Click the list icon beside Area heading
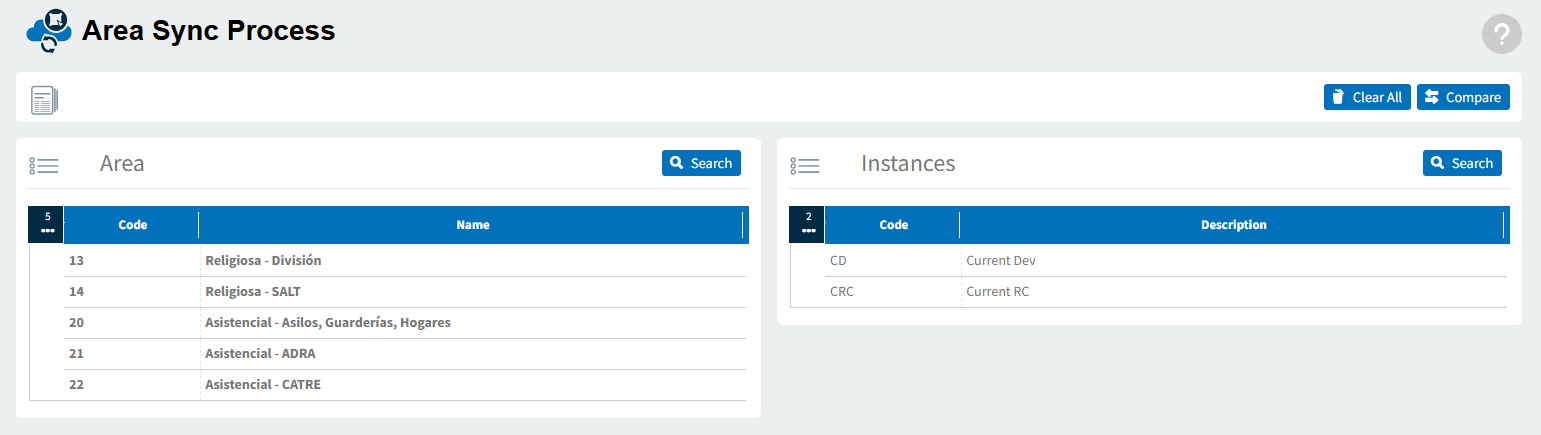The width and height of the screenshot is (1541, 435). coord(44,165)
